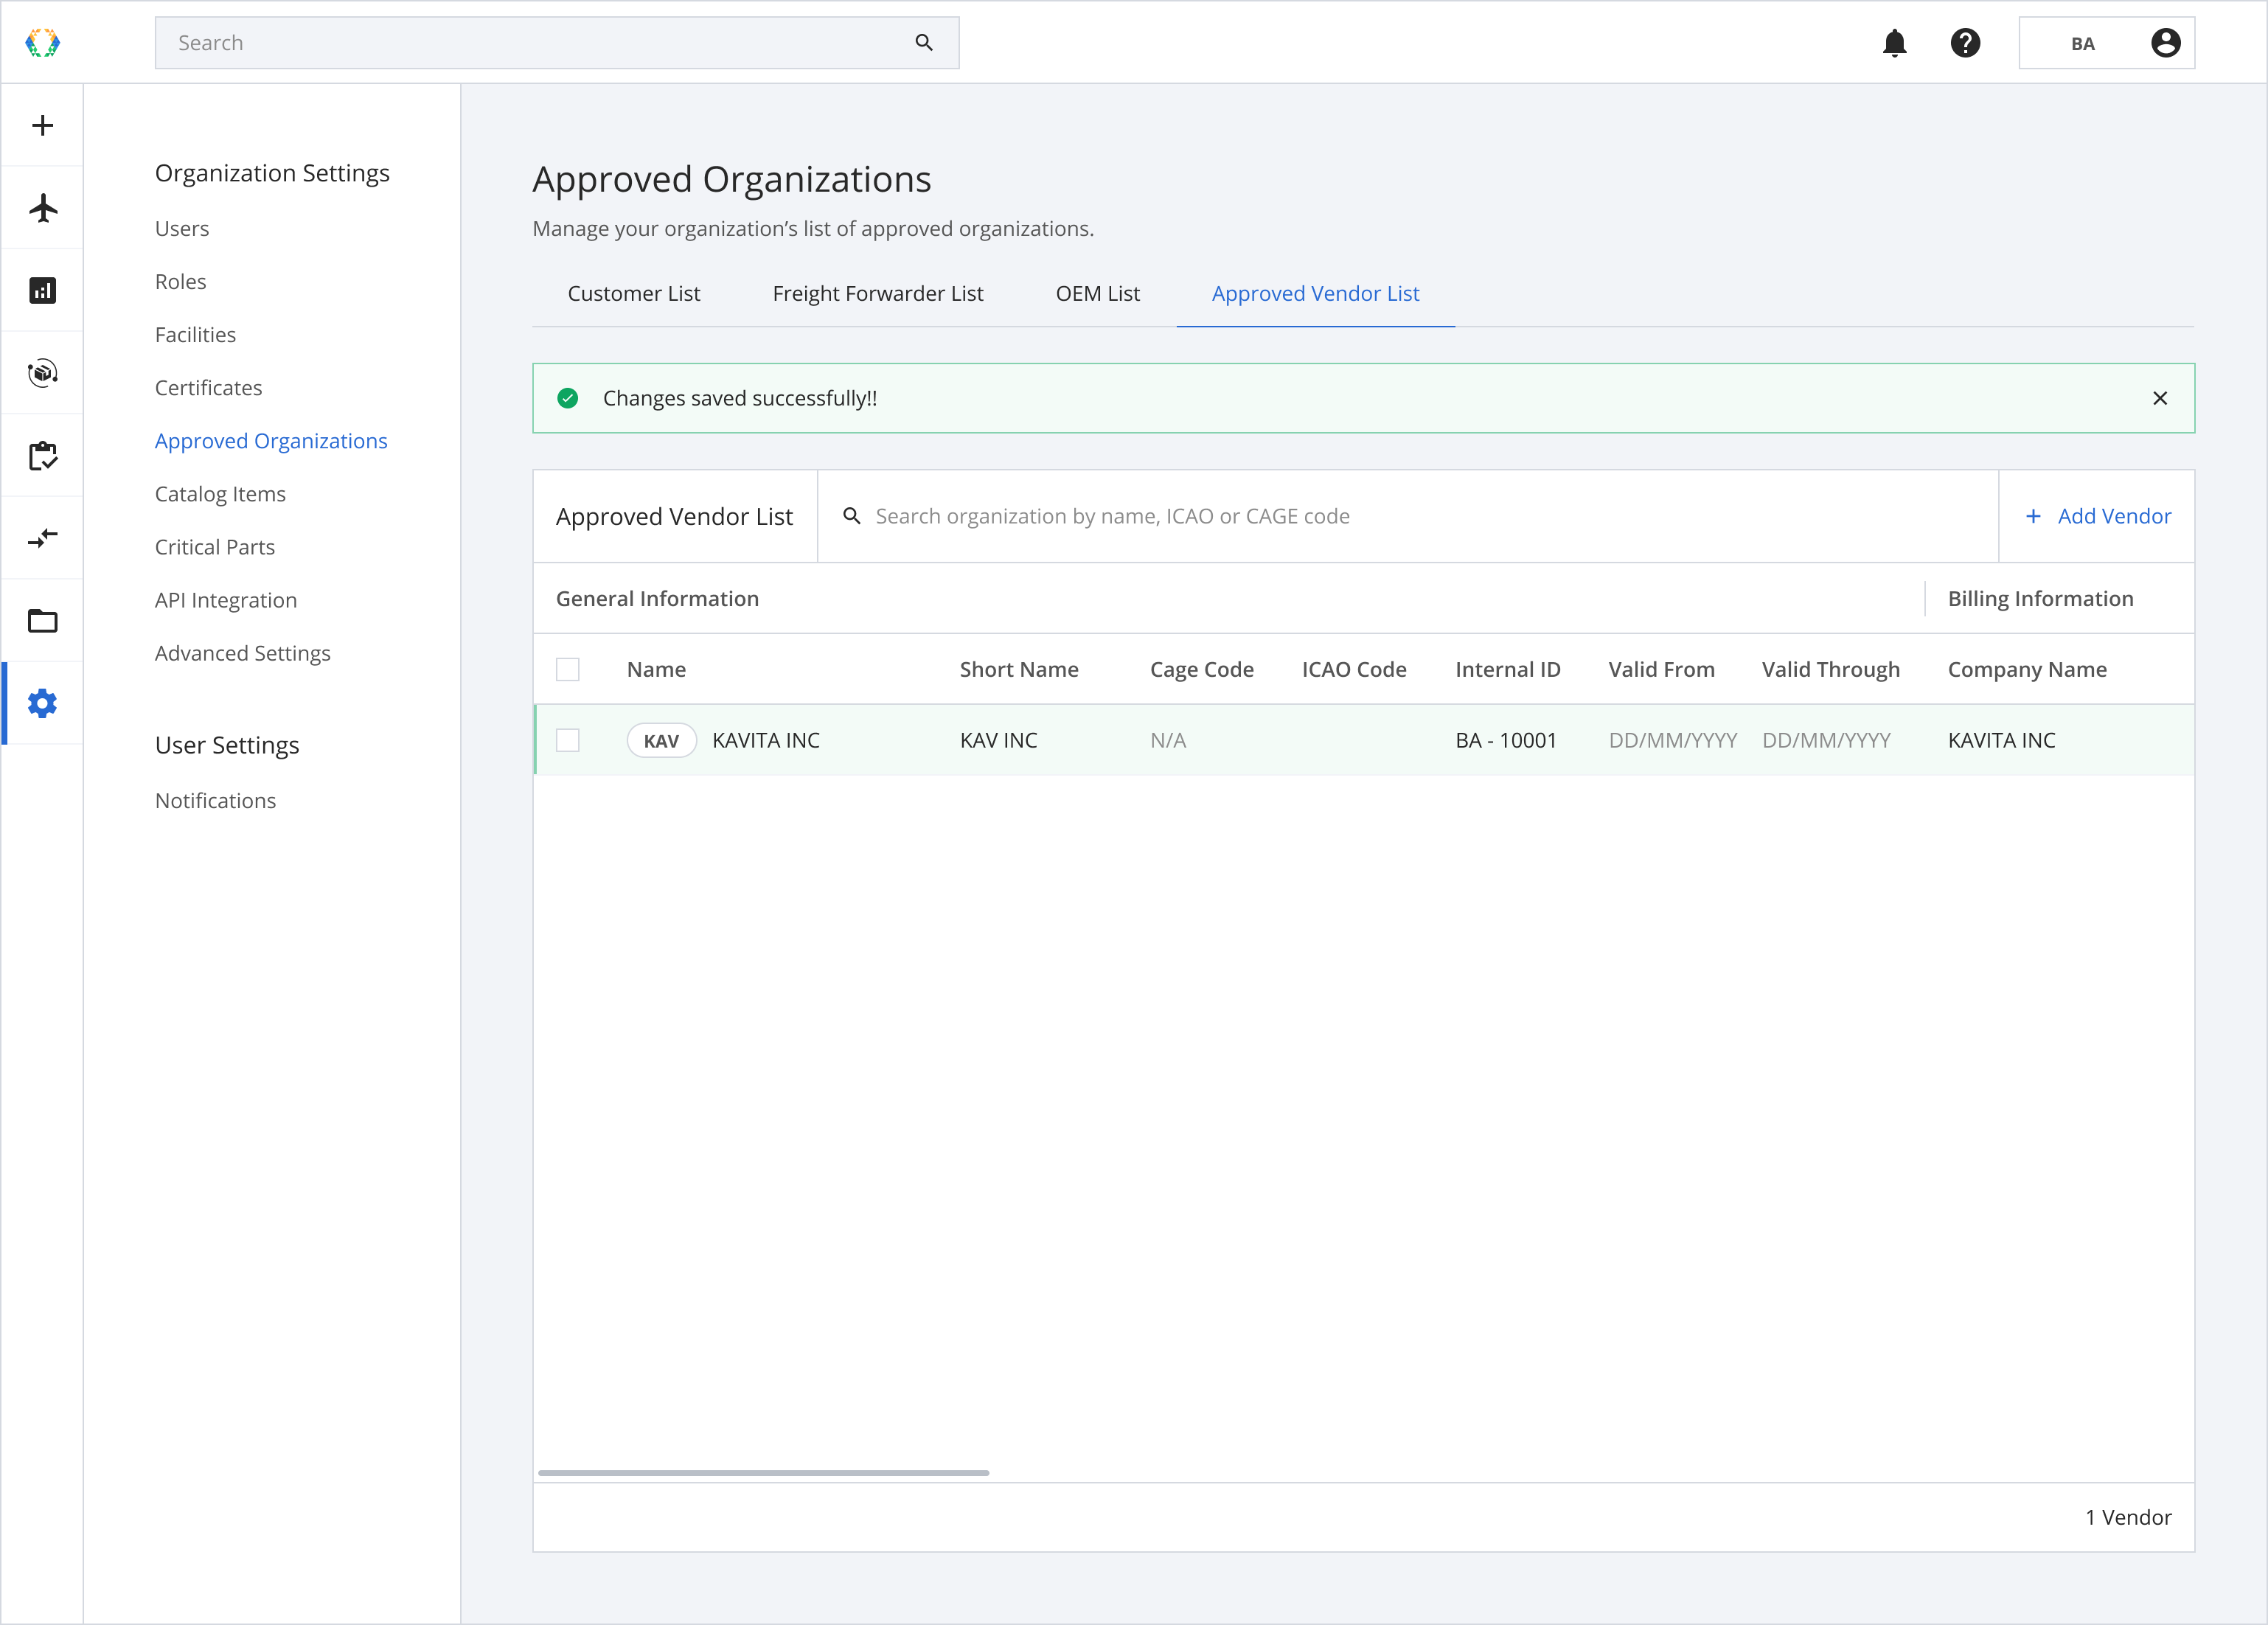Open the folder icon in the sidebar

42,621
